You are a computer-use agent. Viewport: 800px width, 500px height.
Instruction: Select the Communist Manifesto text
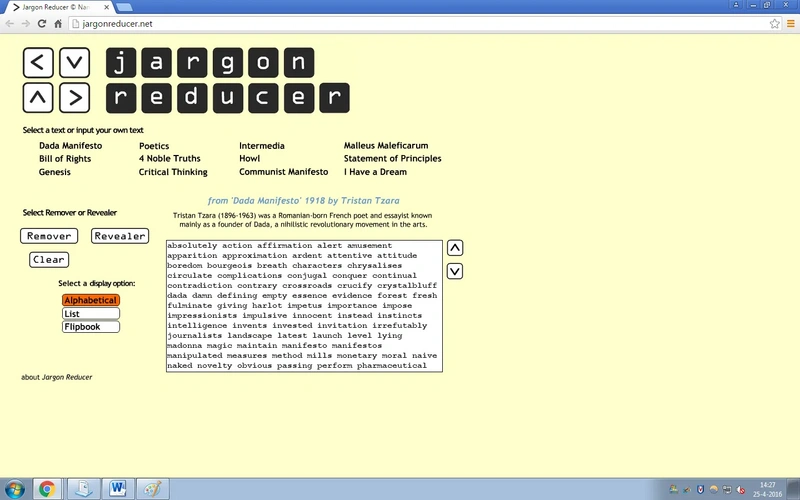284,172
